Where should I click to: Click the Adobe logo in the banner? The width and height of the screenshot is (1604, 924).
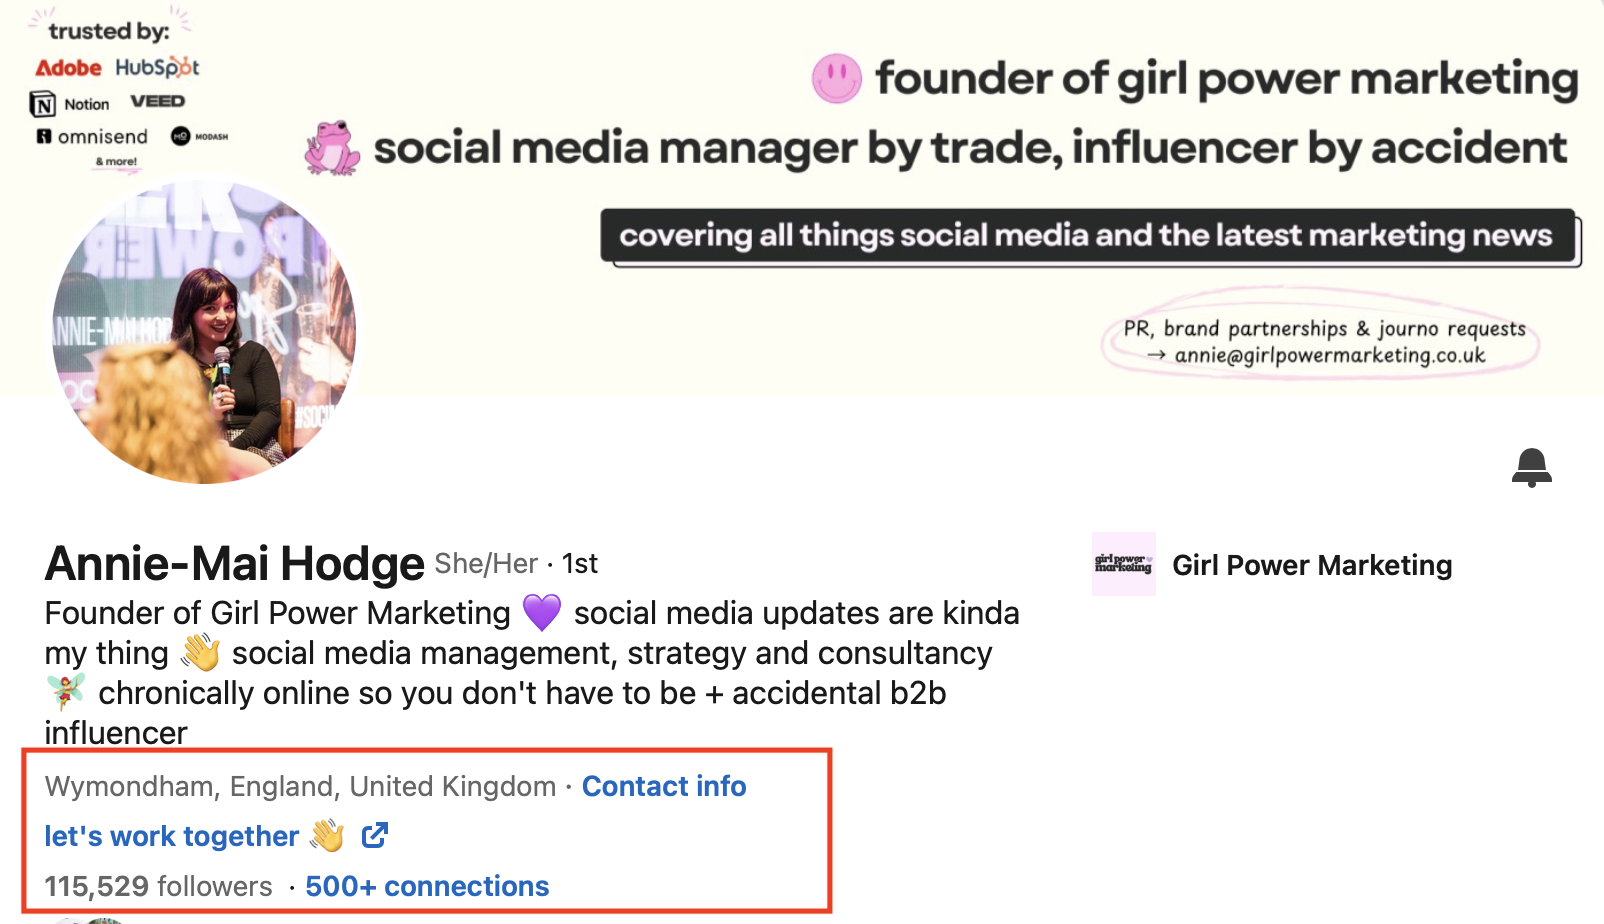[68, 68]
